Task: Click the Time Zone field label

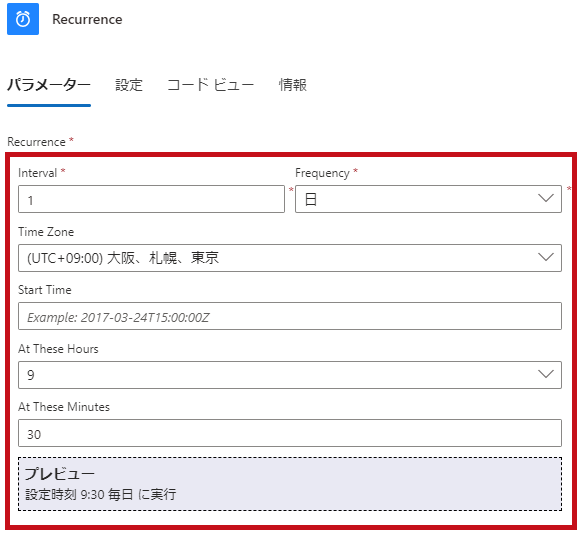Action: coord(46,232)
